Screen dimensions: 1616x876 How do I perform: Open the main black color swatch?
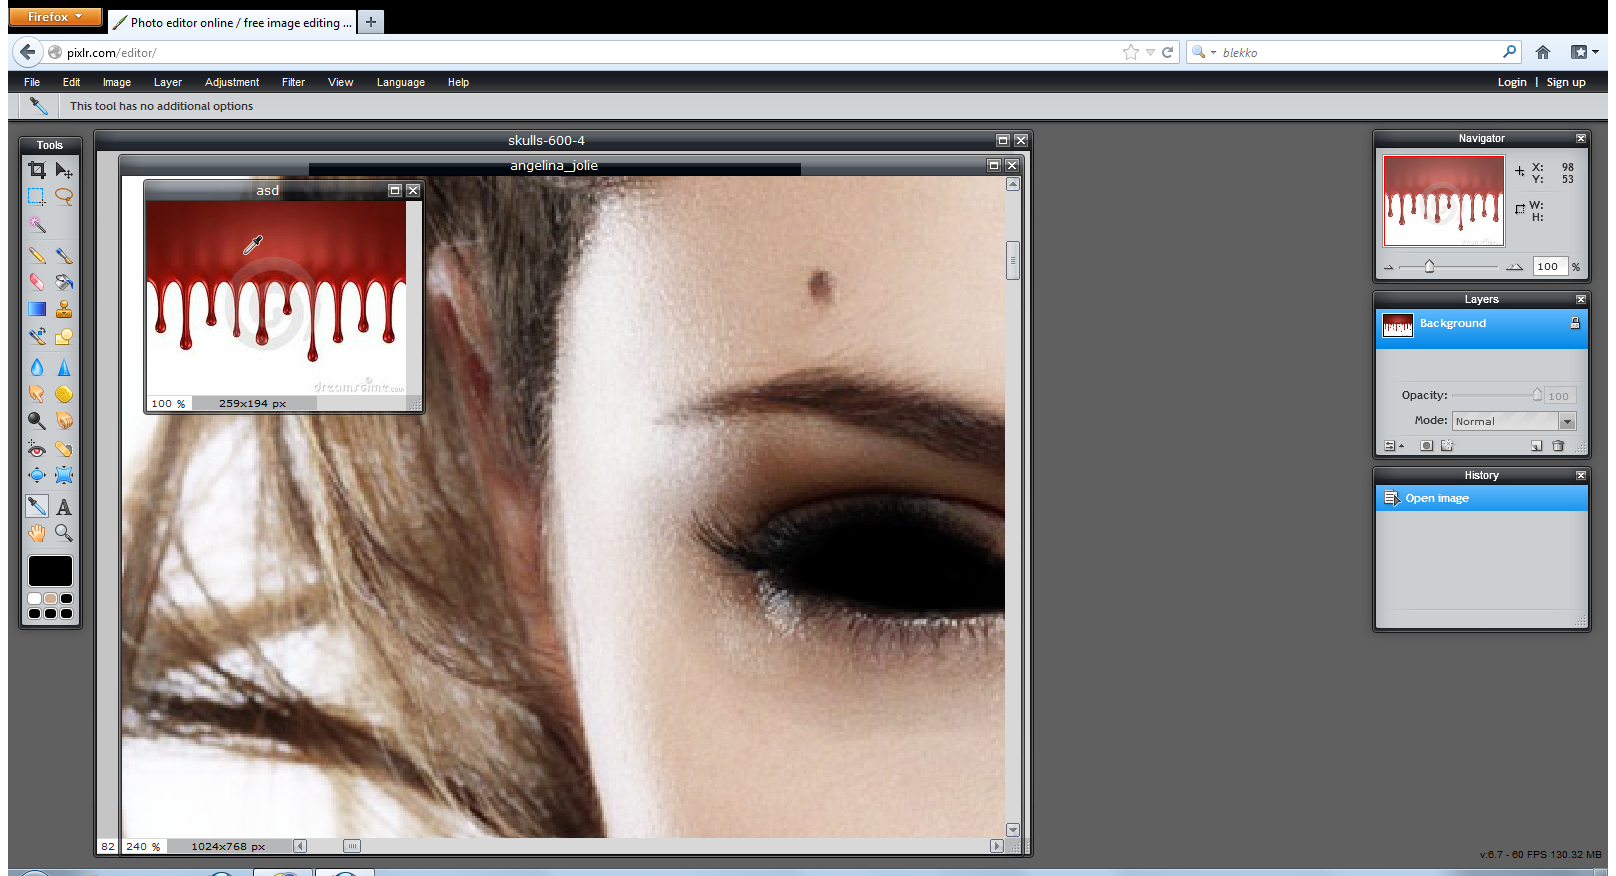50,571
